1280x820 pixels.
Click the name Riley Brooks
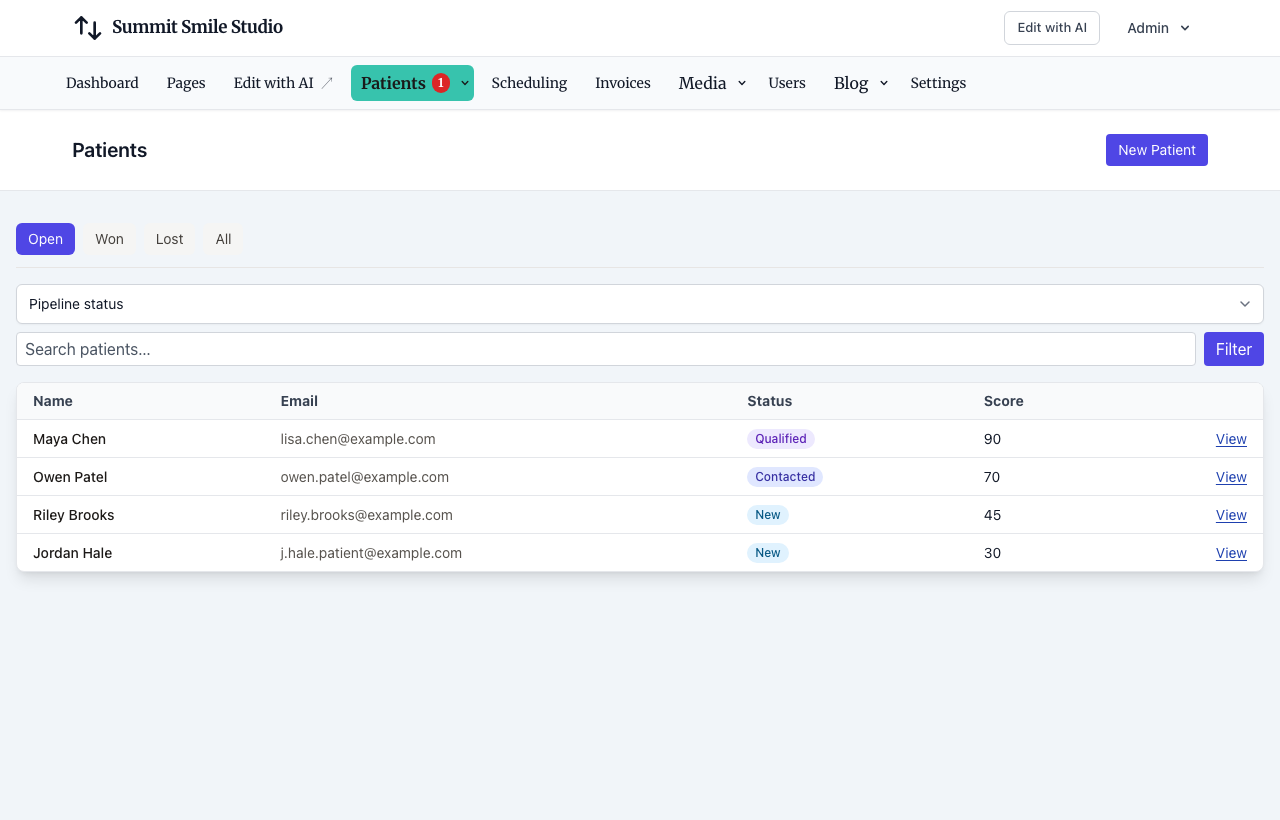[x=74, y=515]
